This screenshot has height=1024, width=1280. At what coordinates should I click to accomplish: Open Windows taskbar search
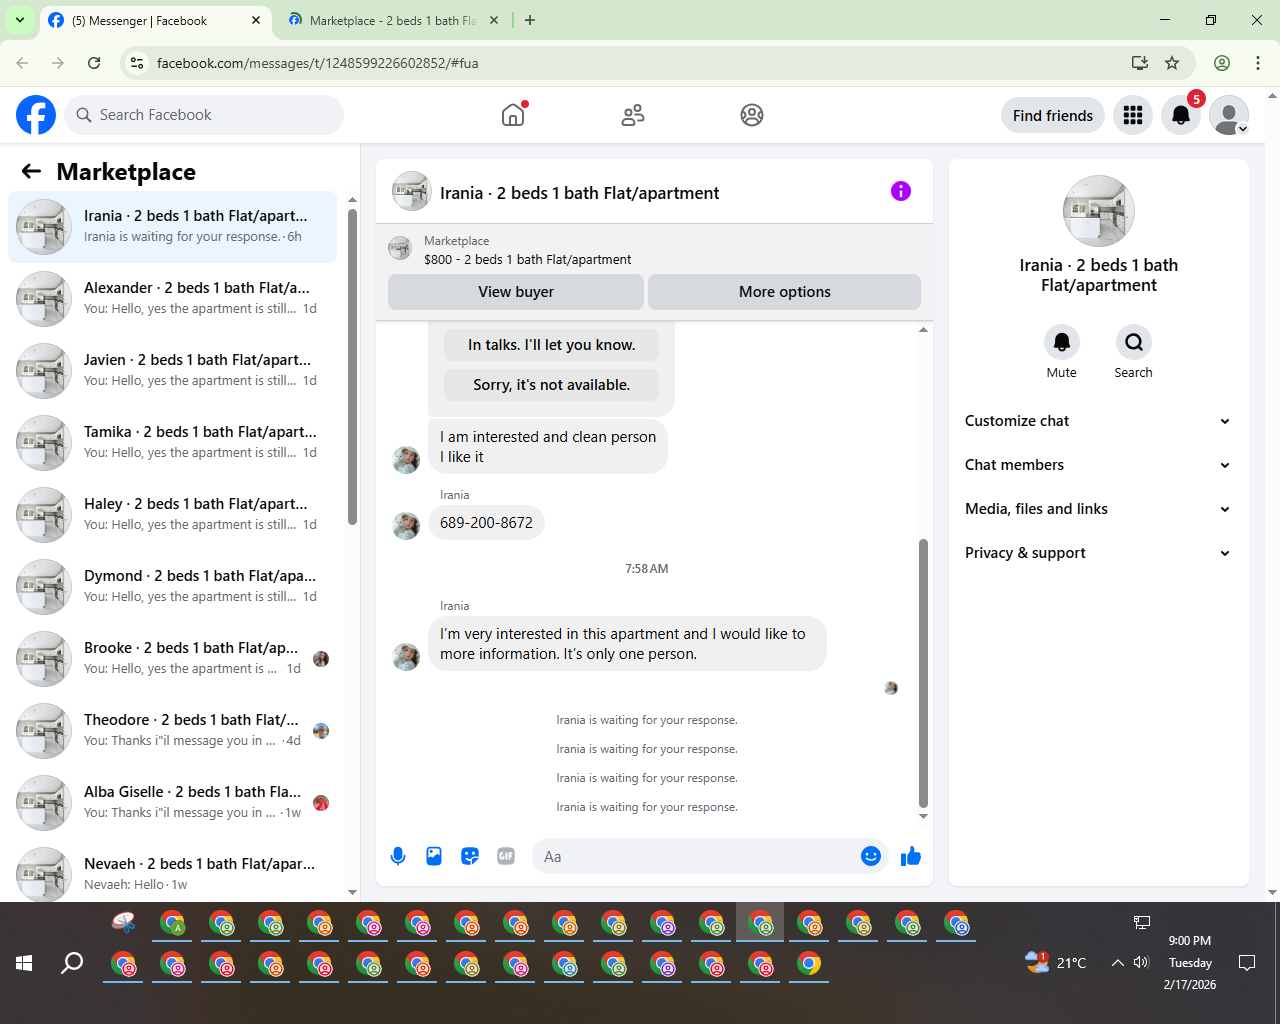72,963
